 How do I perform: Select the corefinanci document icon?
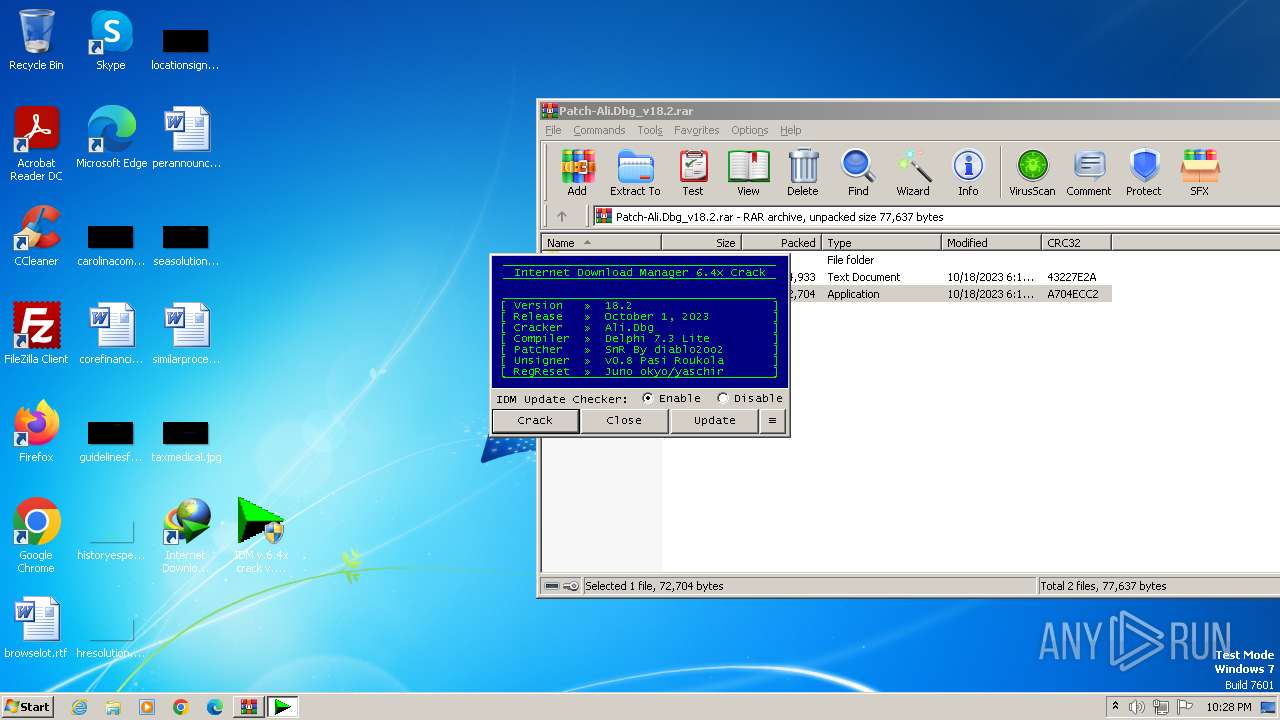click(111, 334)
